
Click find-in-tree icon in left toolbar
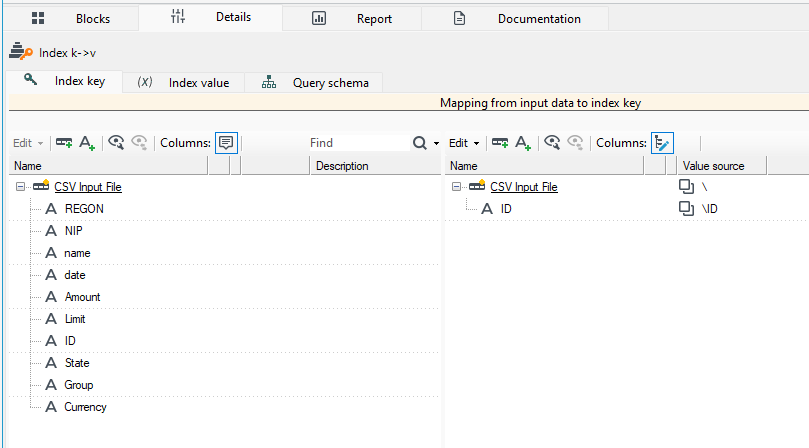pyautogui.click(x=116, y=142)
